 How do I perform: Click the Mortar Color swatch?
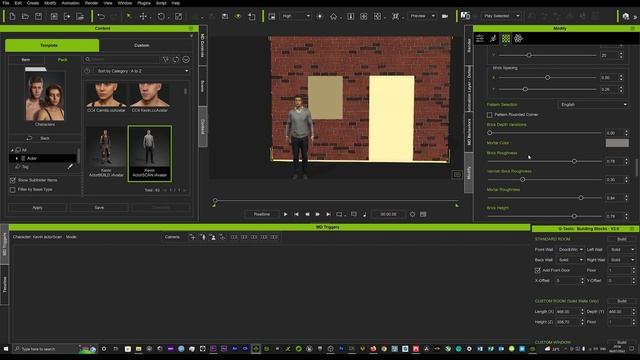pyautogui.click(x=617, y=143)
